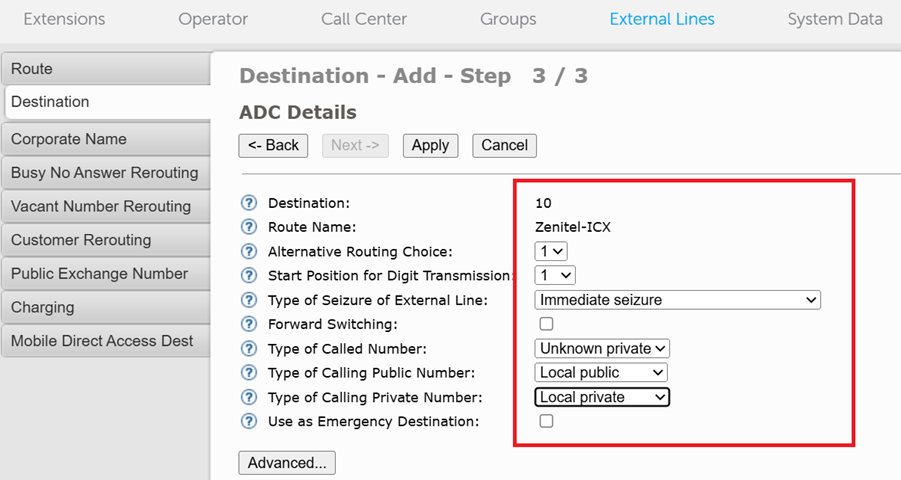Screen dimensions: 901x480
Task: Click help icon beside Route Name
Action: click(x=249, y=227)
